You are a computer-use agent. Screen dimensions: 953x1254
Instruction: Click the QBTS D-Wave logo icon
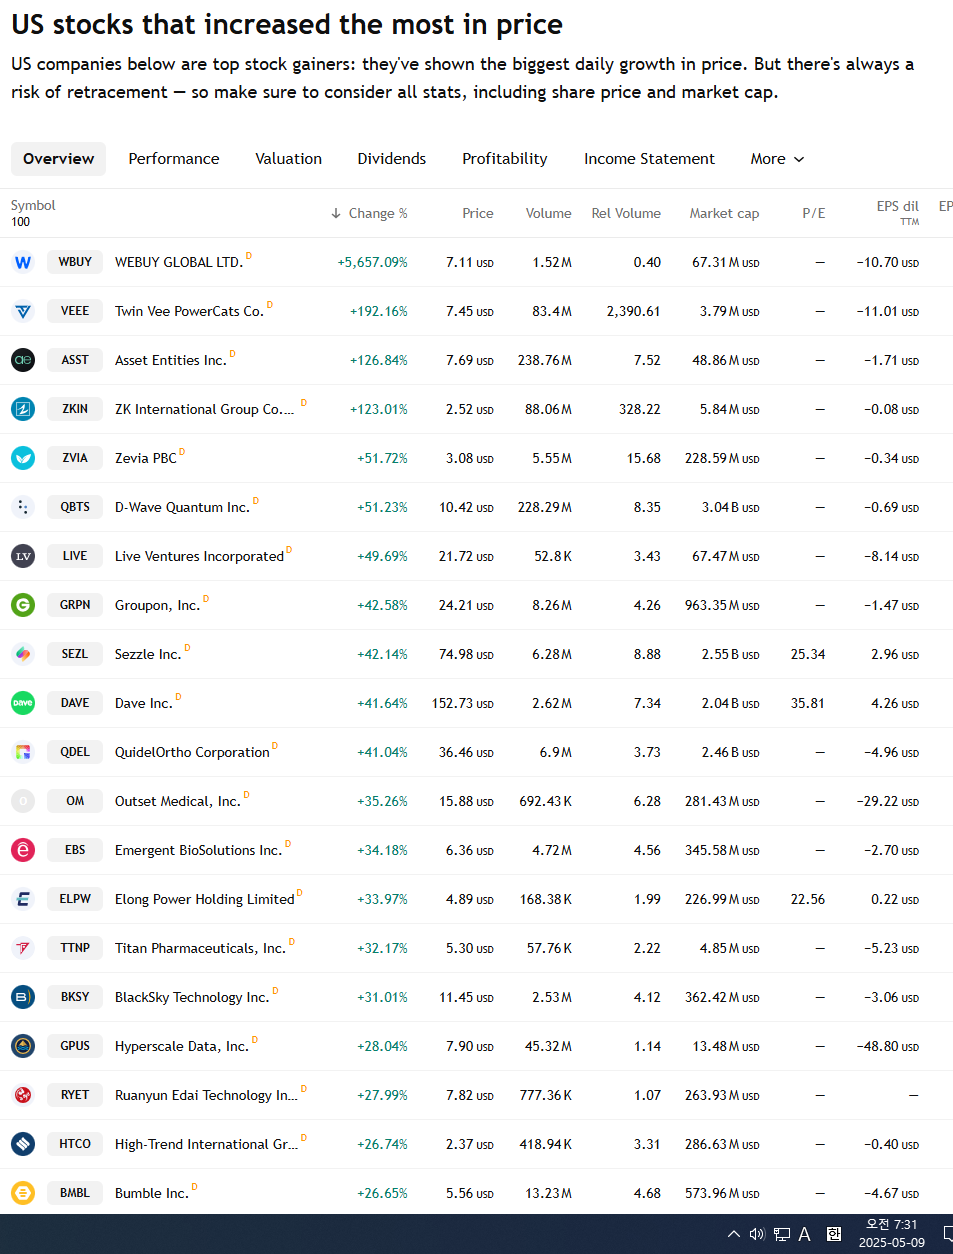pos(23,507)
